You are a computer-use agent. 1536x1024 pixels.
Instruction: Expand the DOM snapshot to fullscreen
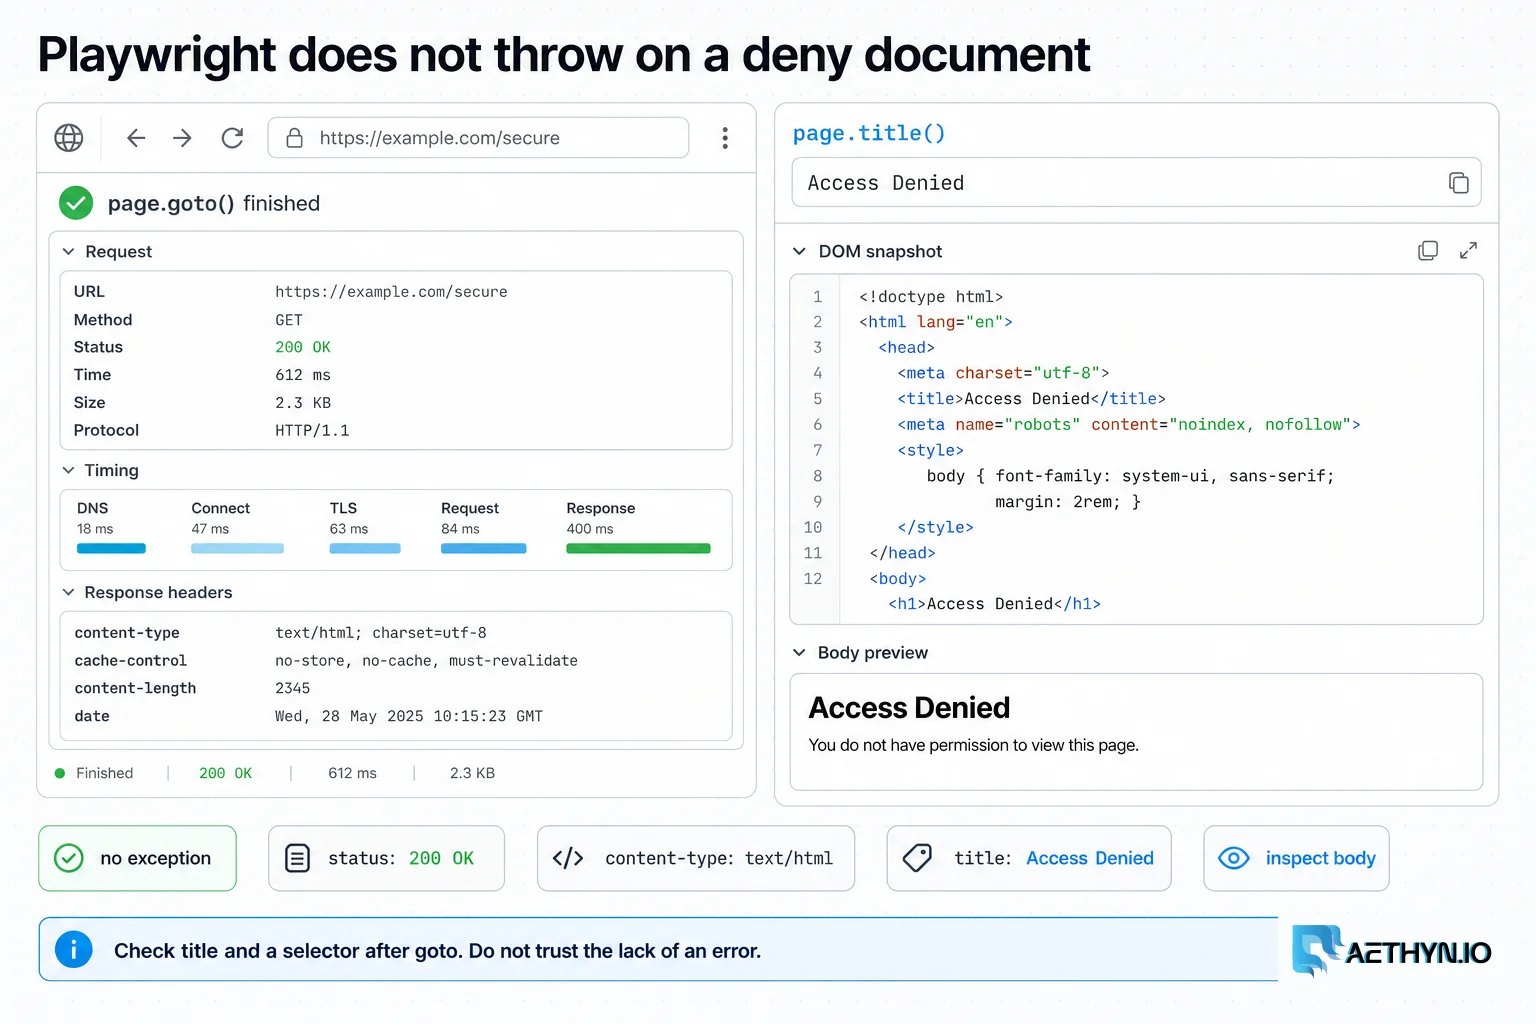click(1468, 251)
